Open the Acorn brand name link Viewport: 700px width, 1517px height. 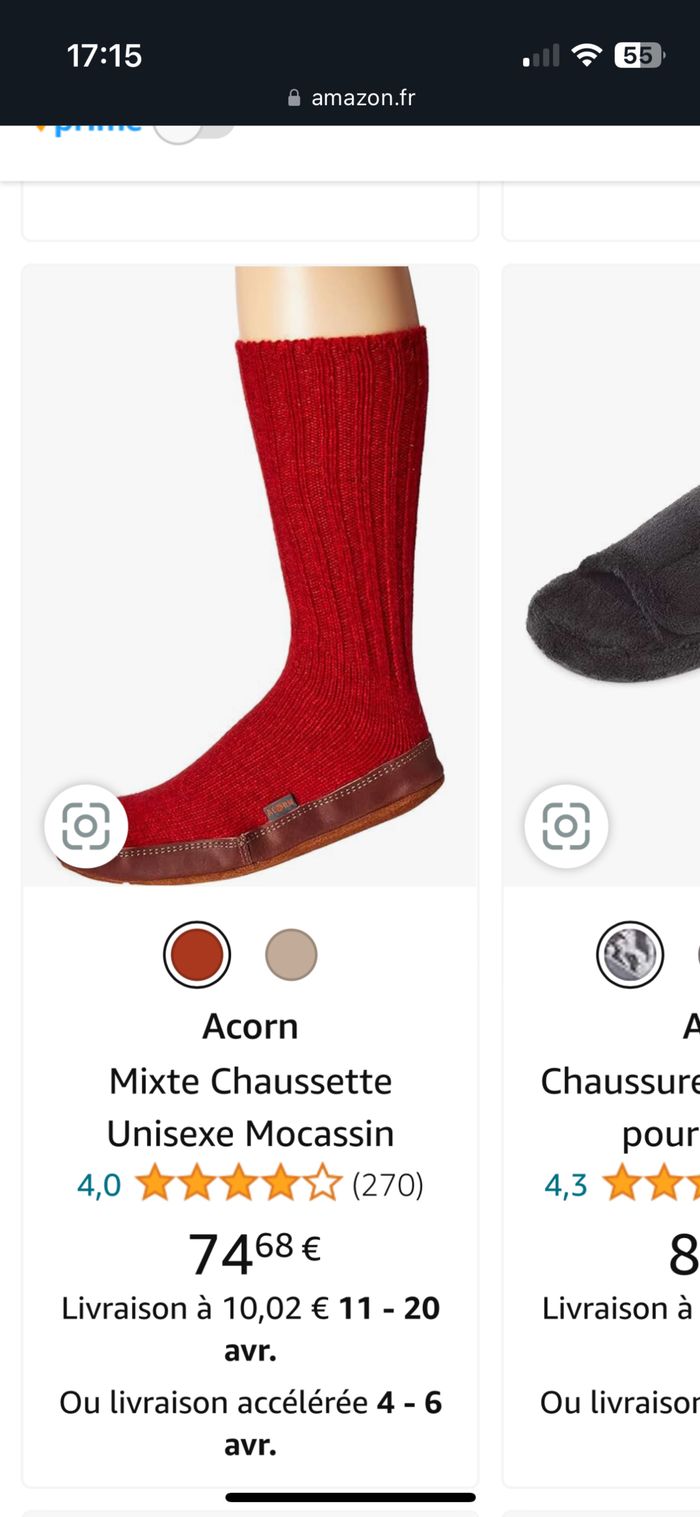(x=250, y=1026)
